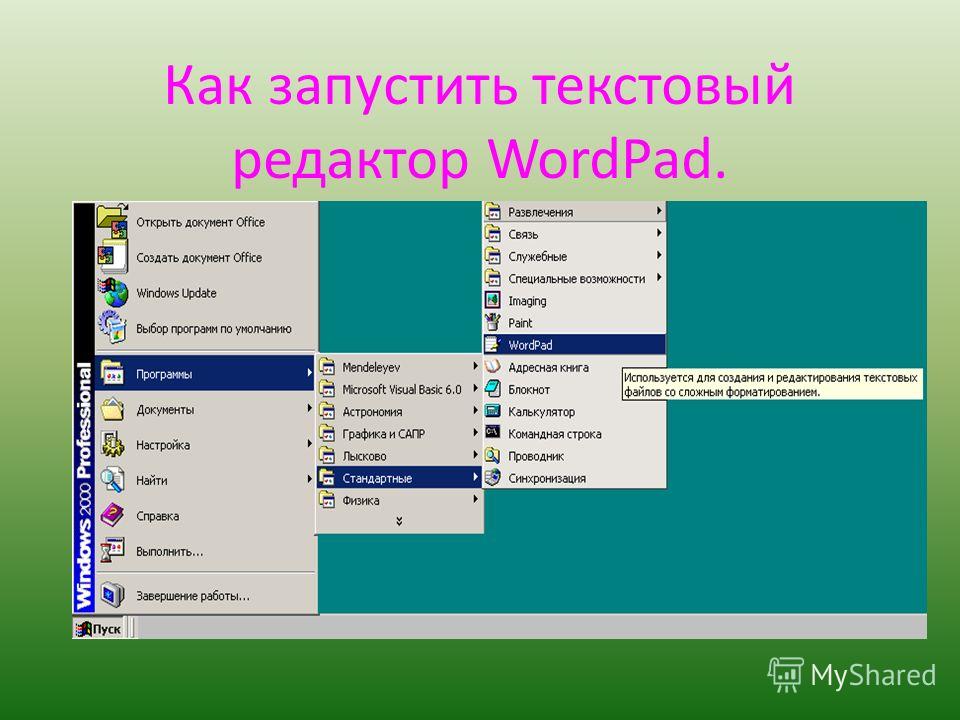Image resolution: width=960 pixels, height=720 pixels.
Task: Click the Imaging program icon
Action: (x=493, y=300)
